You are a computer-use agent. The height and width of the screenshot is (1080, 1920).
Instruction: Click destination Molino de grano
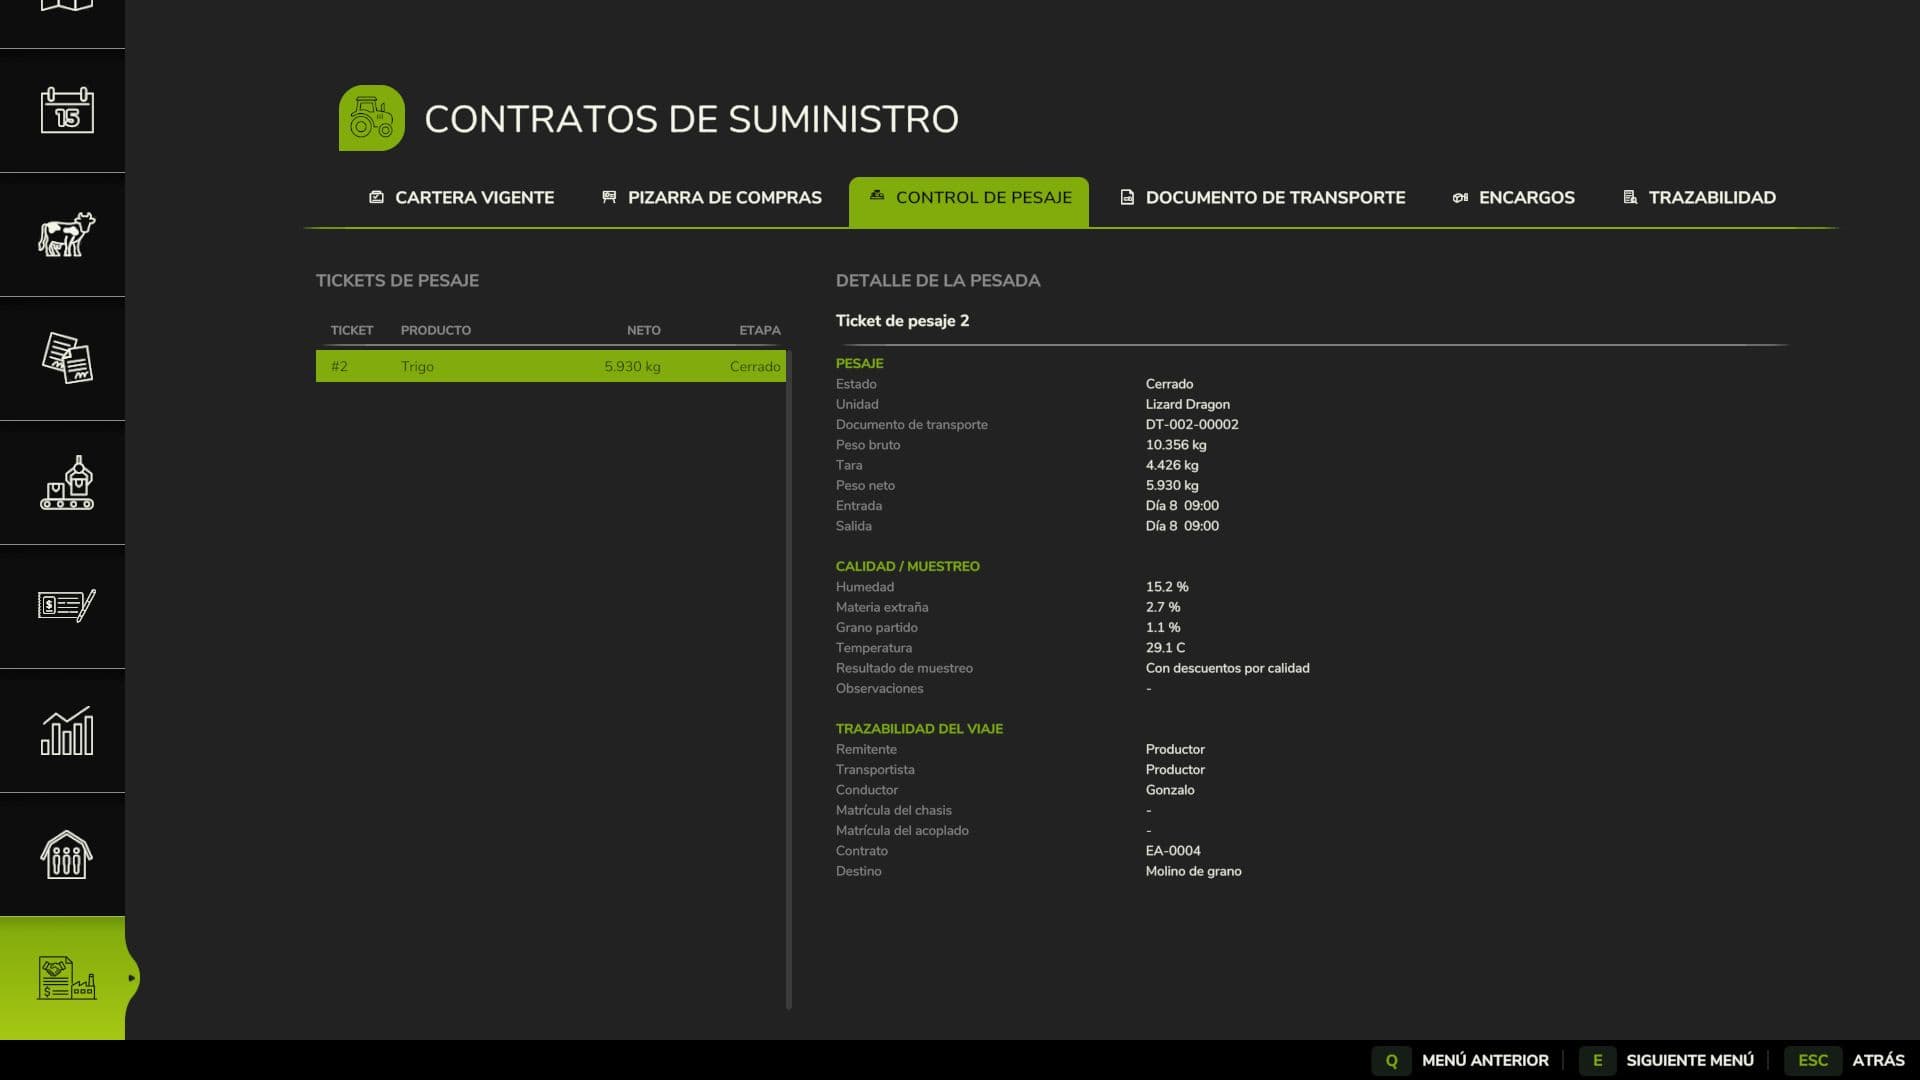[x=1193, y=871]
